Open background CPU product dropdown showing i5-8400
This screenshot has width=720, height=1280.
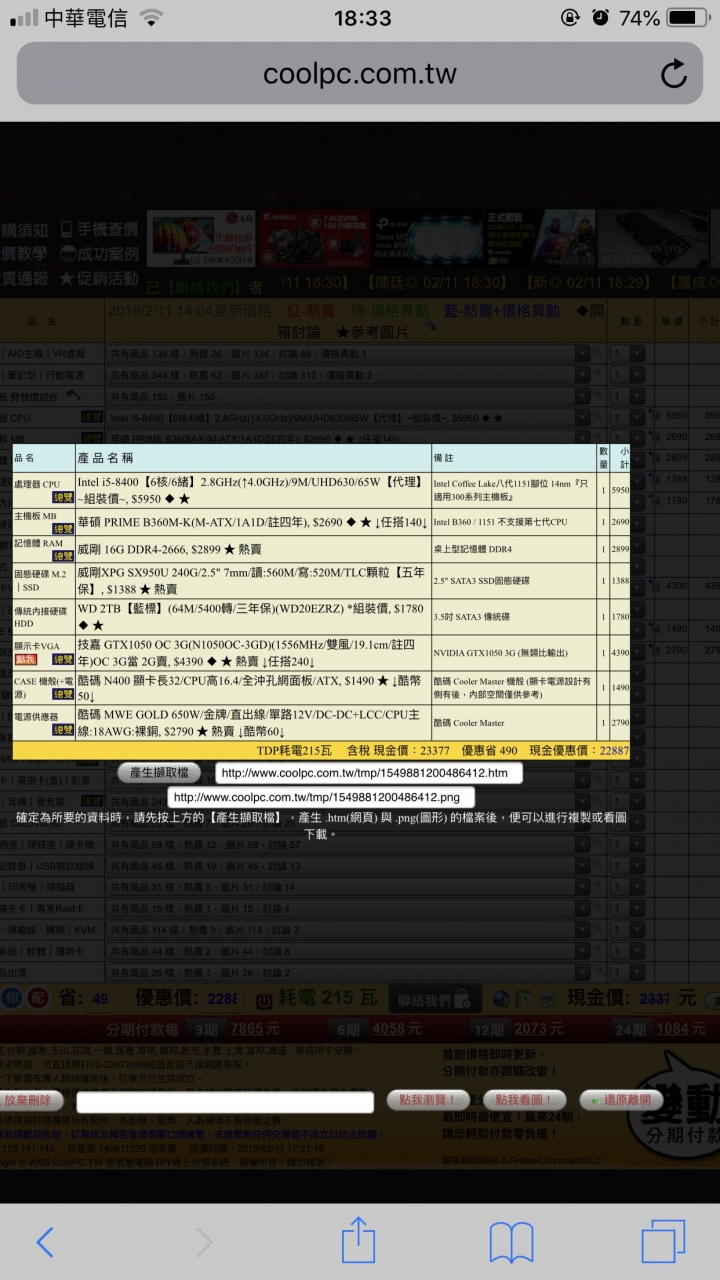[348, 416]
